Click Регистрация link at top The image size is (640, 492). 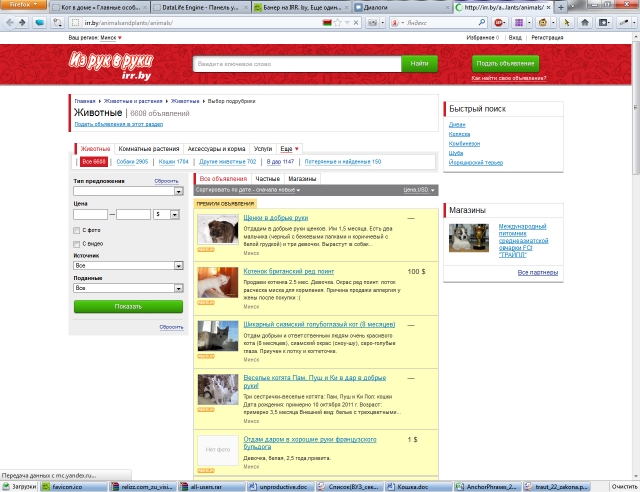tap(547, 38)
